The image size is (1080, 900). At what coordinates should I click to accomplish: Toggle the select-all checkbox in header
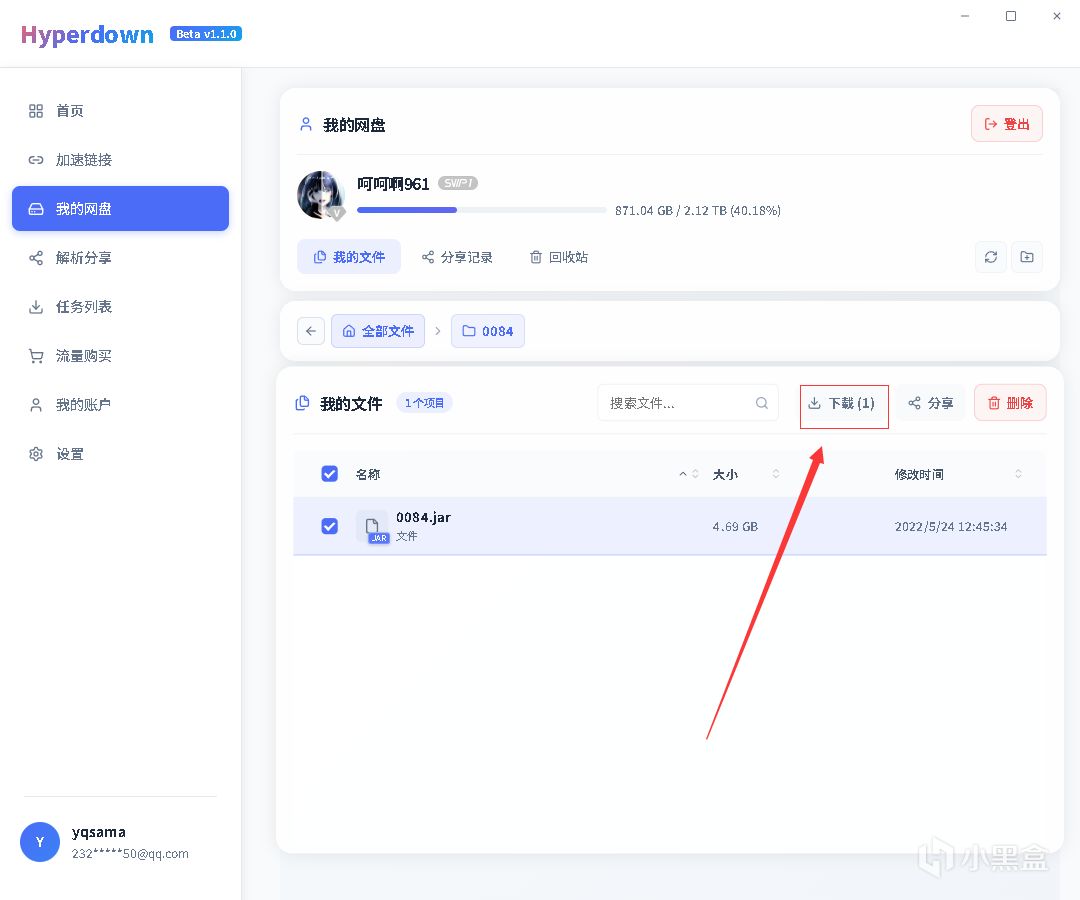(330, 474)
